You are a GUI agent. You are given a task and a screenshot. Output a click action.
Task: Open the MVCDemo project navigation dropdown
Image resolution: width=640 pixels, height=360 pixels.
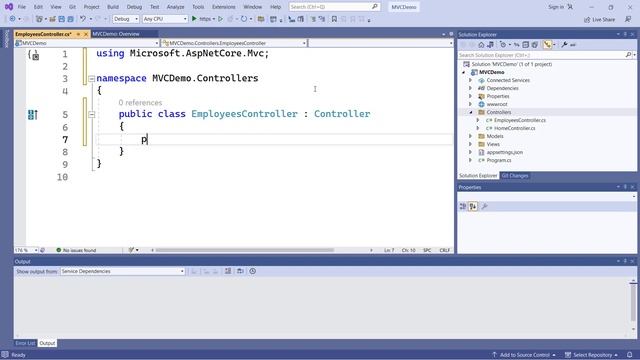pos(87,43)
